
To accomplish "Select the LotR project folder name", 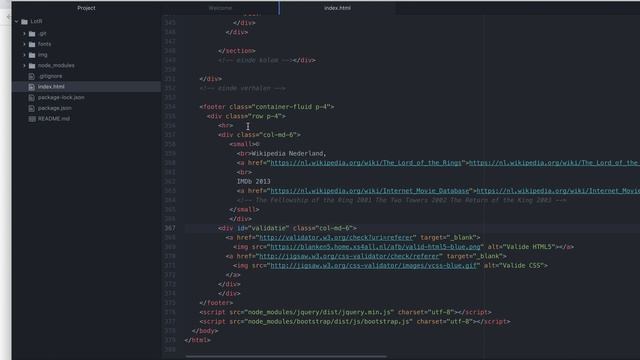I will point(36,21).
